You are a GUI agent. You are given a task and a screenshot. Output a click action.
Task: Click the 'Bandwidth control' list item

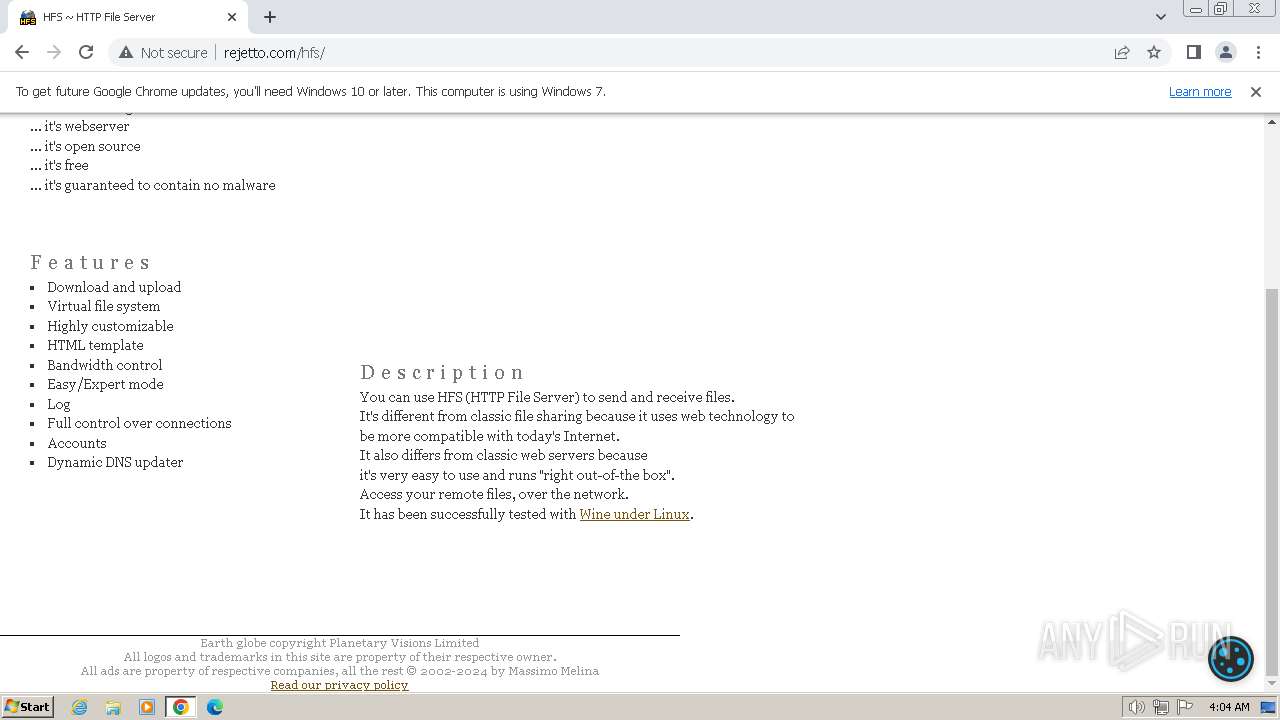(104, 365)
